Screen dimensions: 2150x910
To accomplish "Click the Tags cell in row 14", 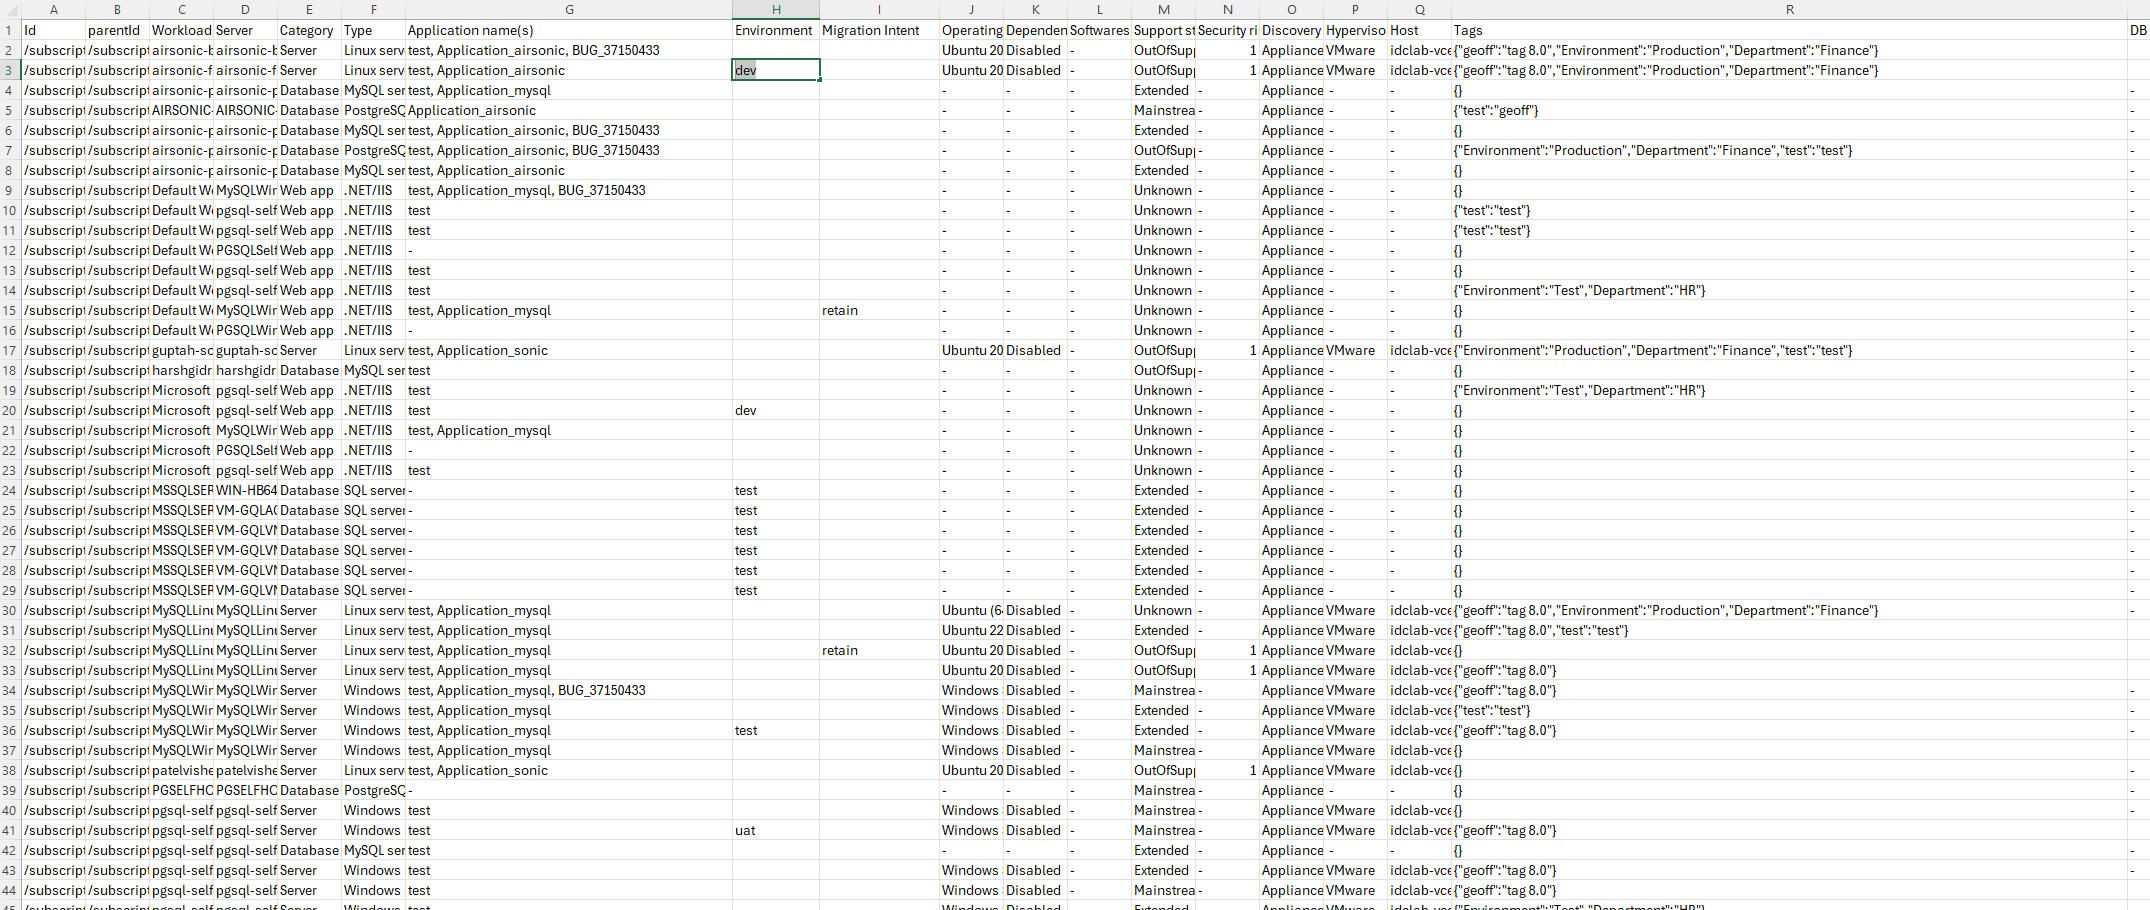I will coord(1789,290).
